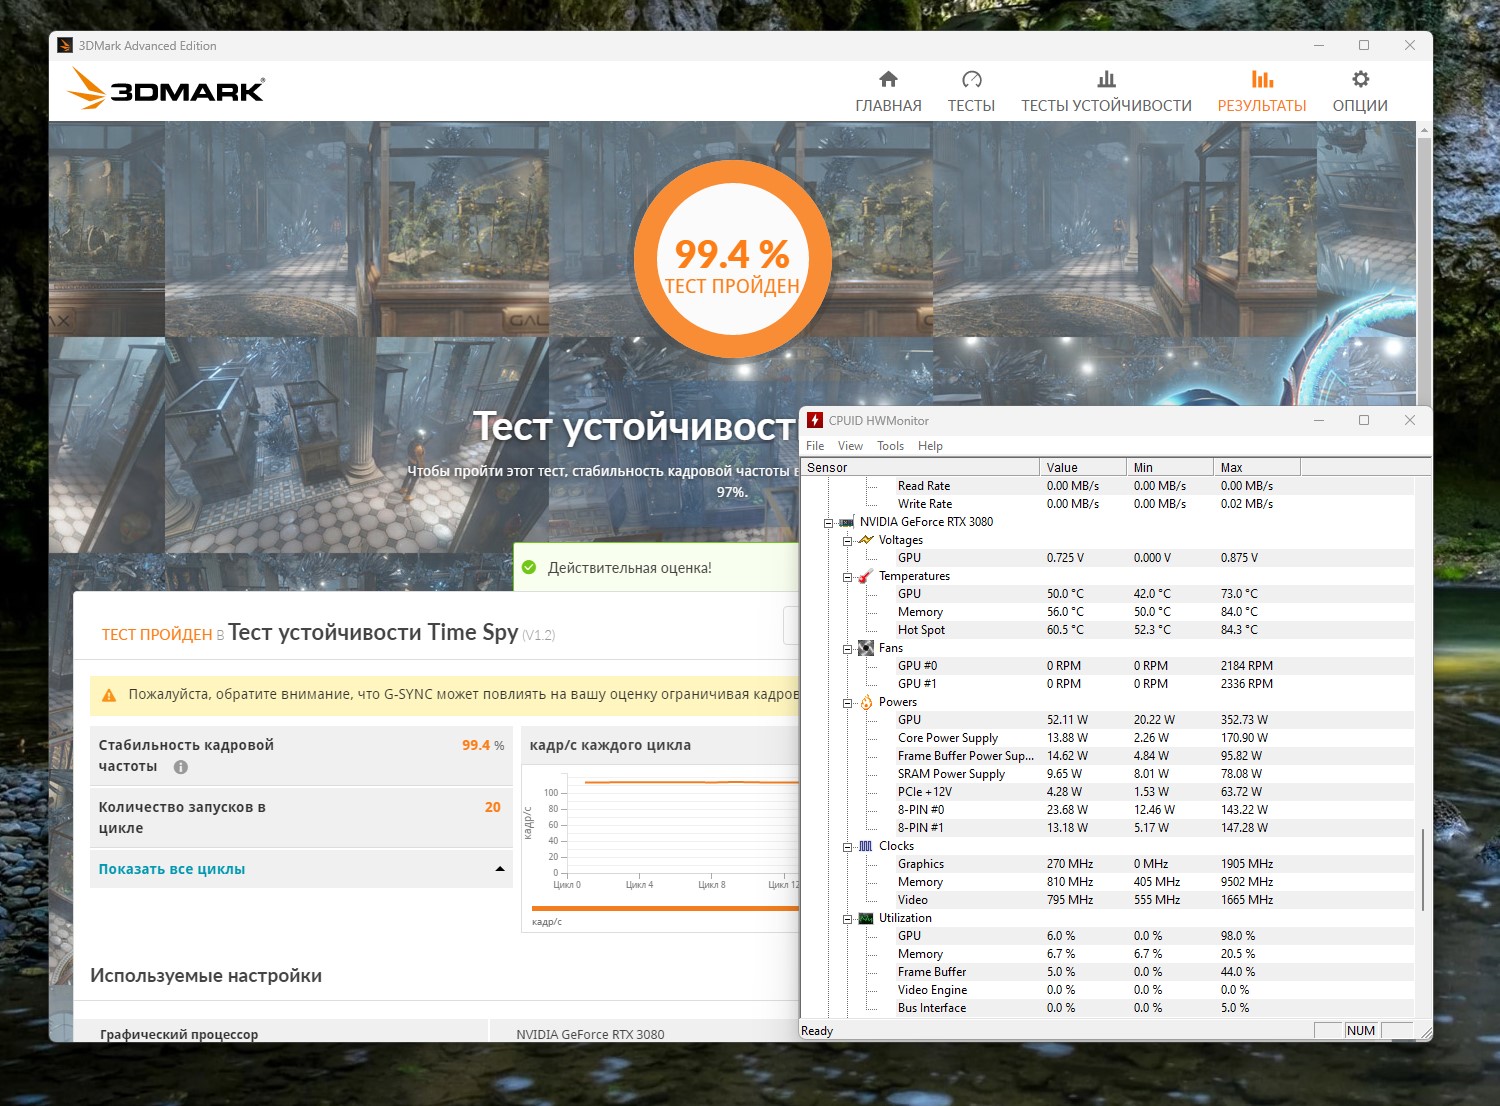The width and height of the screenshot is (1500, 1106).
Task: Click the orange results chart icon
Action: (1262, 79)
